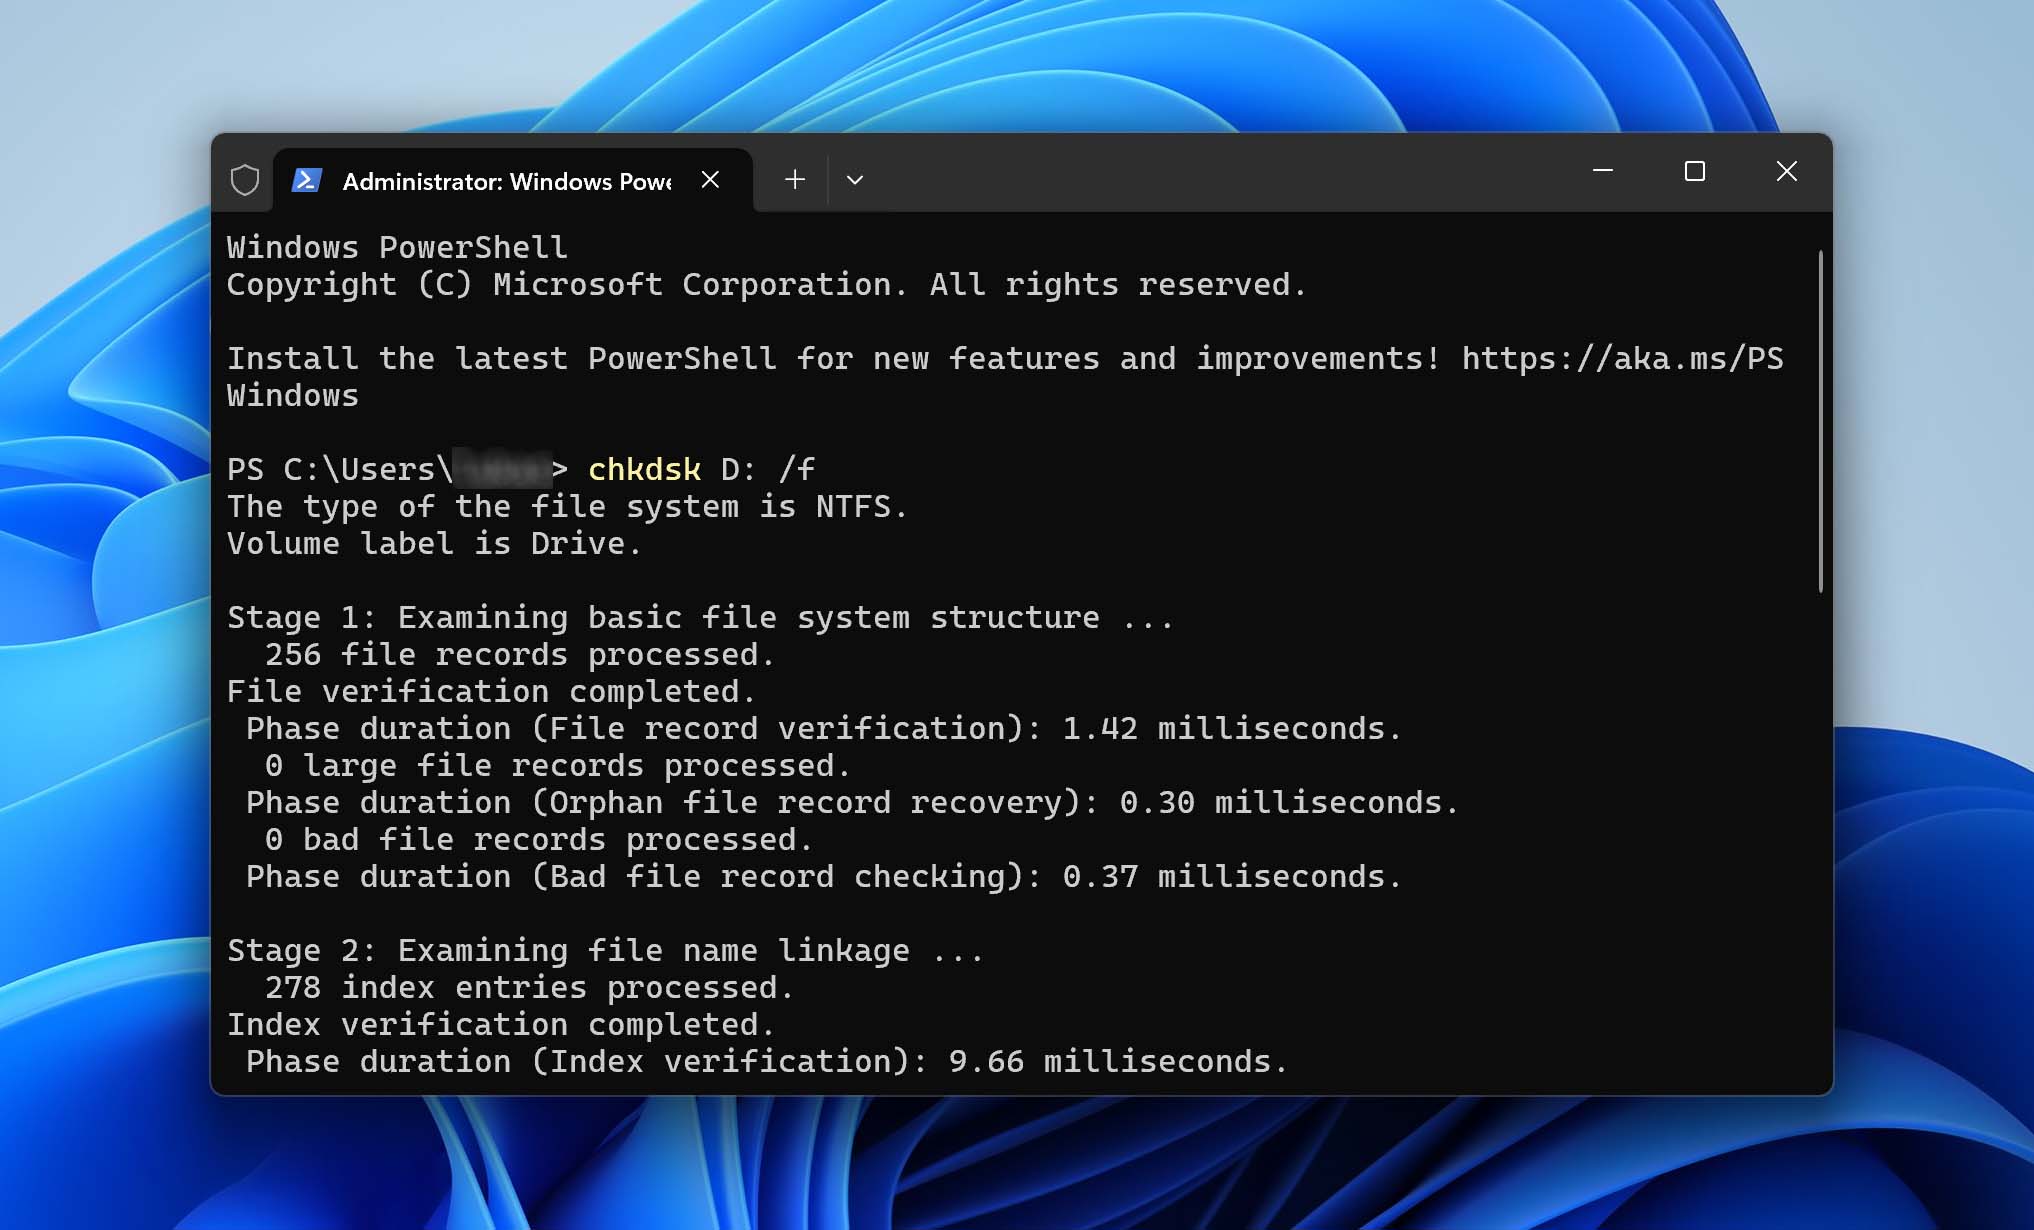Viewport: 2034px width, 1230px height.
Task: Click the Volume label is Drive text
Action: pyautogui.click(x=433, y=543)
